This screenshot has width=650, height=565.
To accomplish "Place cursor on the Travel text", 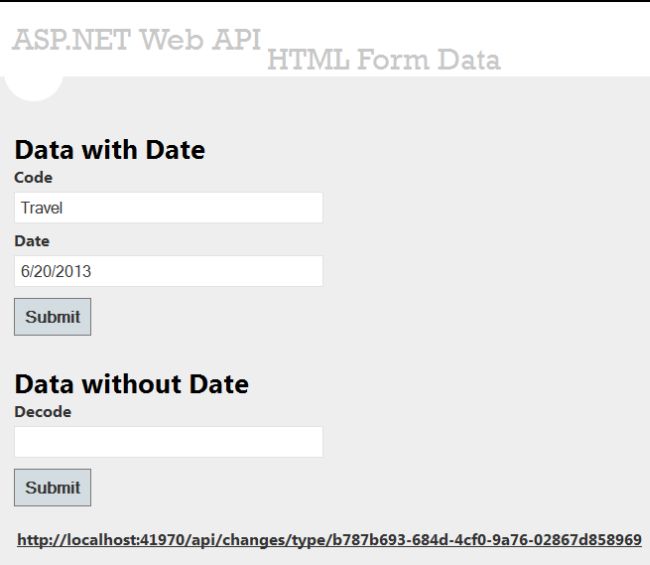I will coord(42,208).
